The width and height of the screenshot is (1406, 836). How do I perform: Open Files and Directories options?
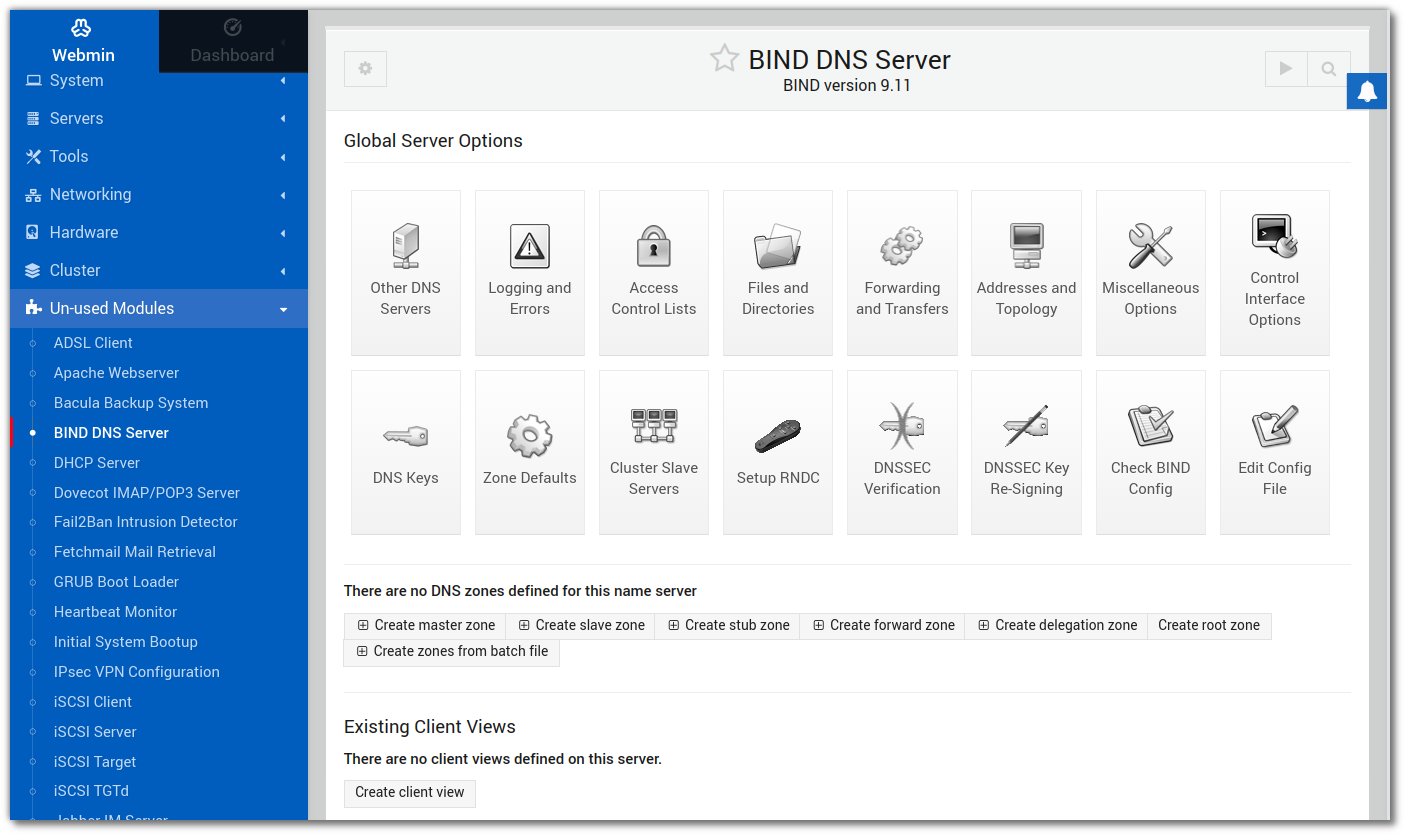(778, 272)
